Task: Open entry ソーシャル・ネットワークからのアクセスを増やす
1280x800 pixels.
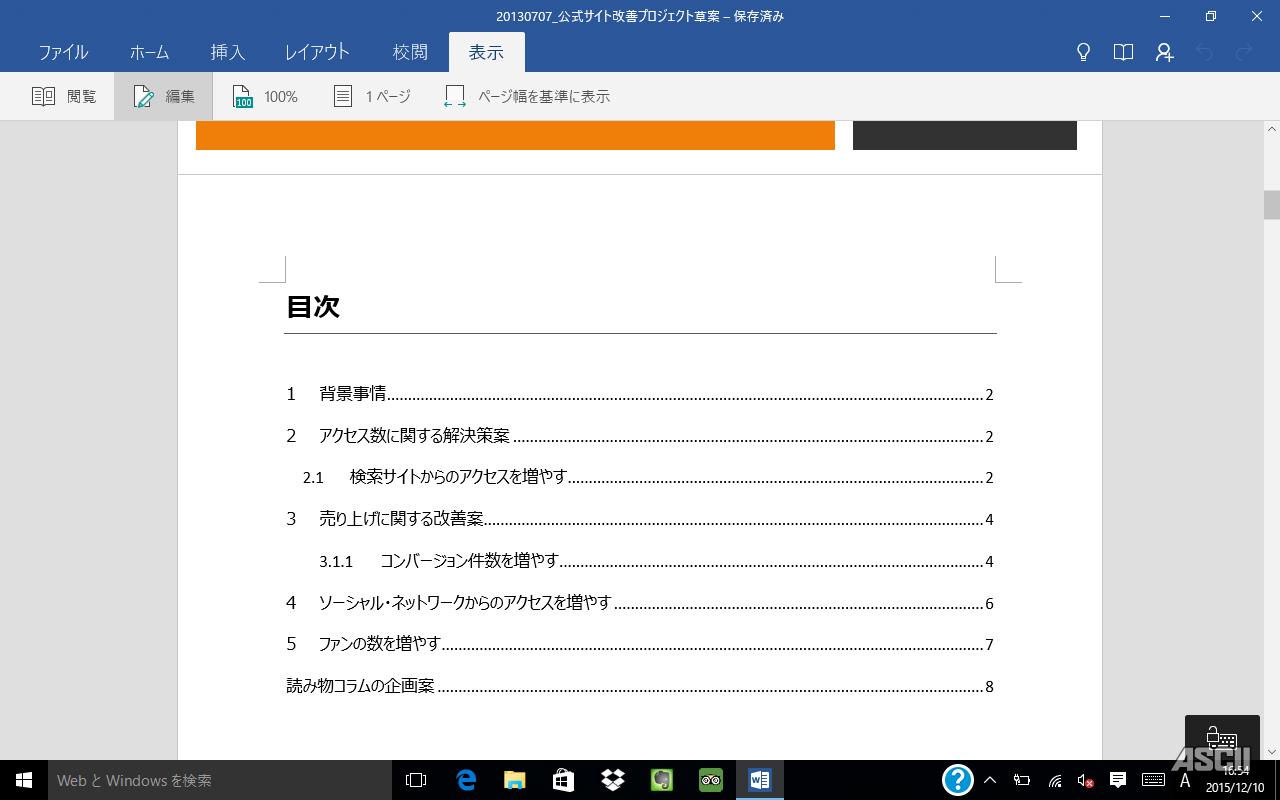Action: [639, 603]
